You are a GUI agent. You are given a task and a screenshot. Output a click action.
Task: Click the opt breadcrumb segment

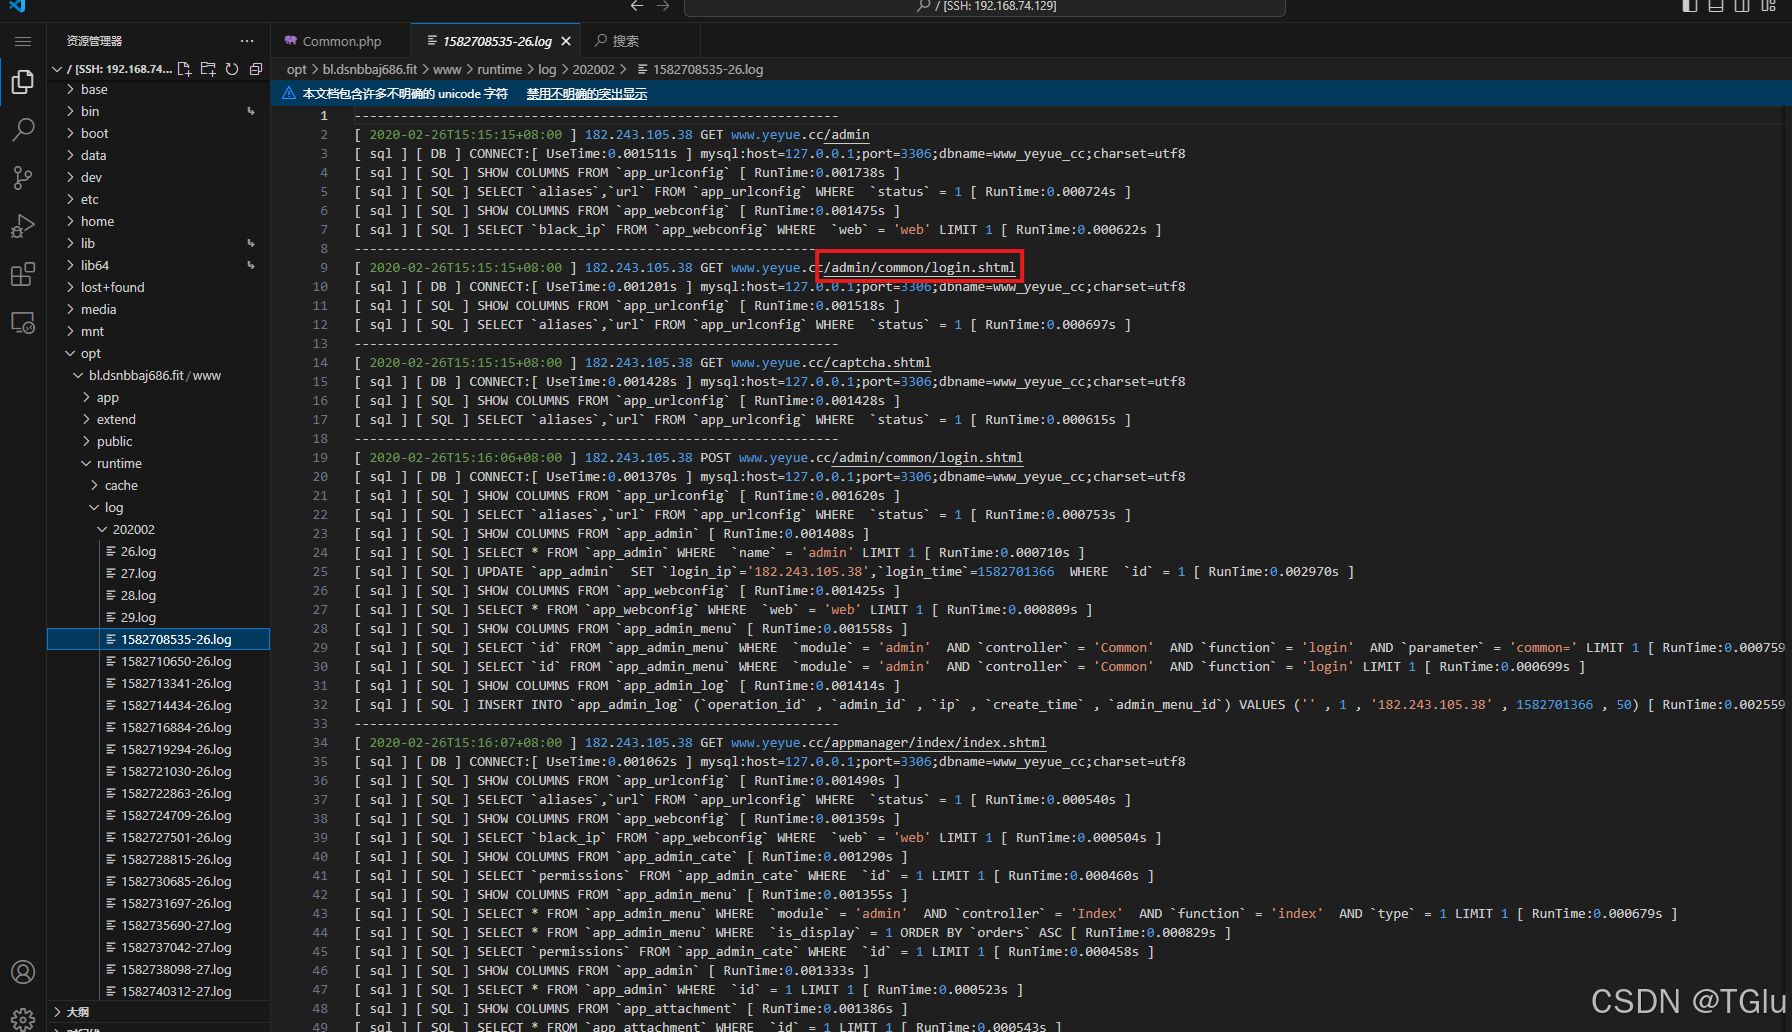pyautogui.click(x=297, y=69)
